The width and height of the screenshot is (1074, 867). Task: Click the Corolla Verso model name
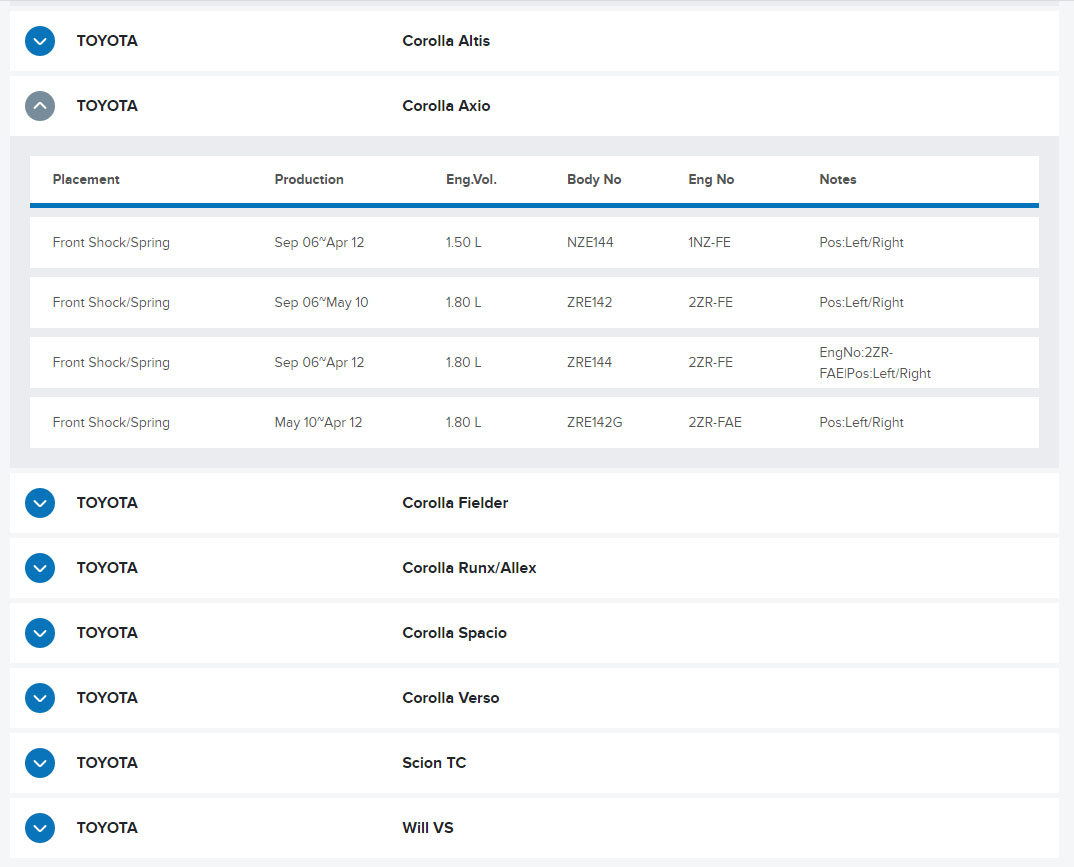pos(451,698)
